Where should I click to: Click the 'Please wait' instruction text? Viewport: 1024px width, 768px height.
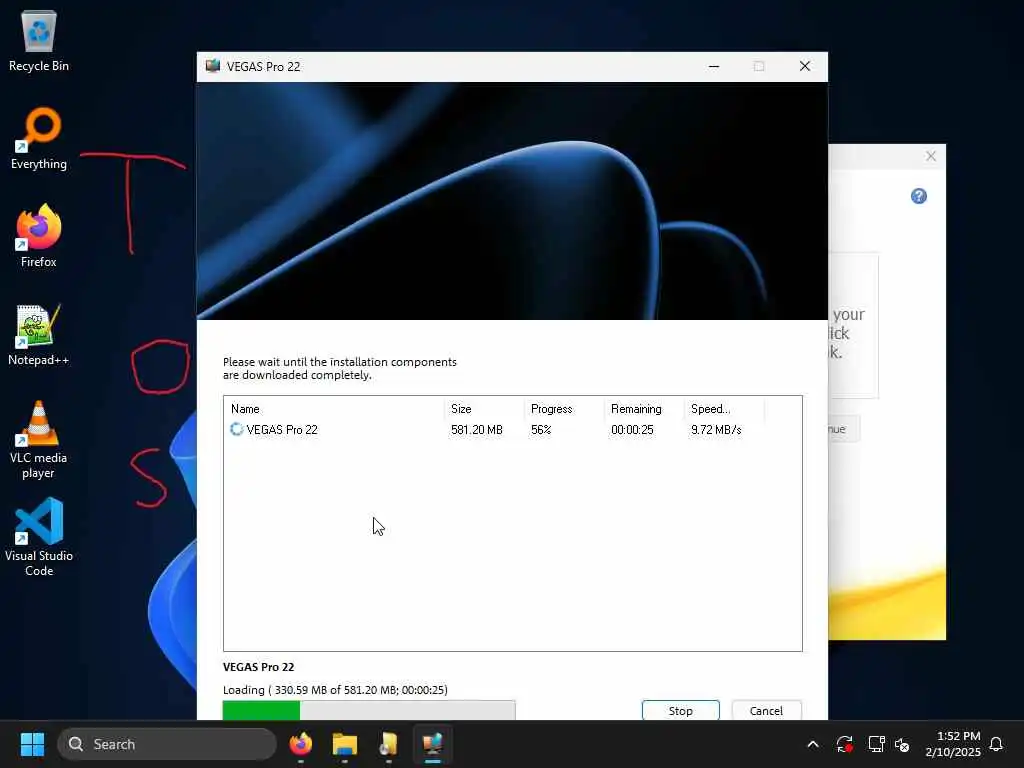coord(340,368)
